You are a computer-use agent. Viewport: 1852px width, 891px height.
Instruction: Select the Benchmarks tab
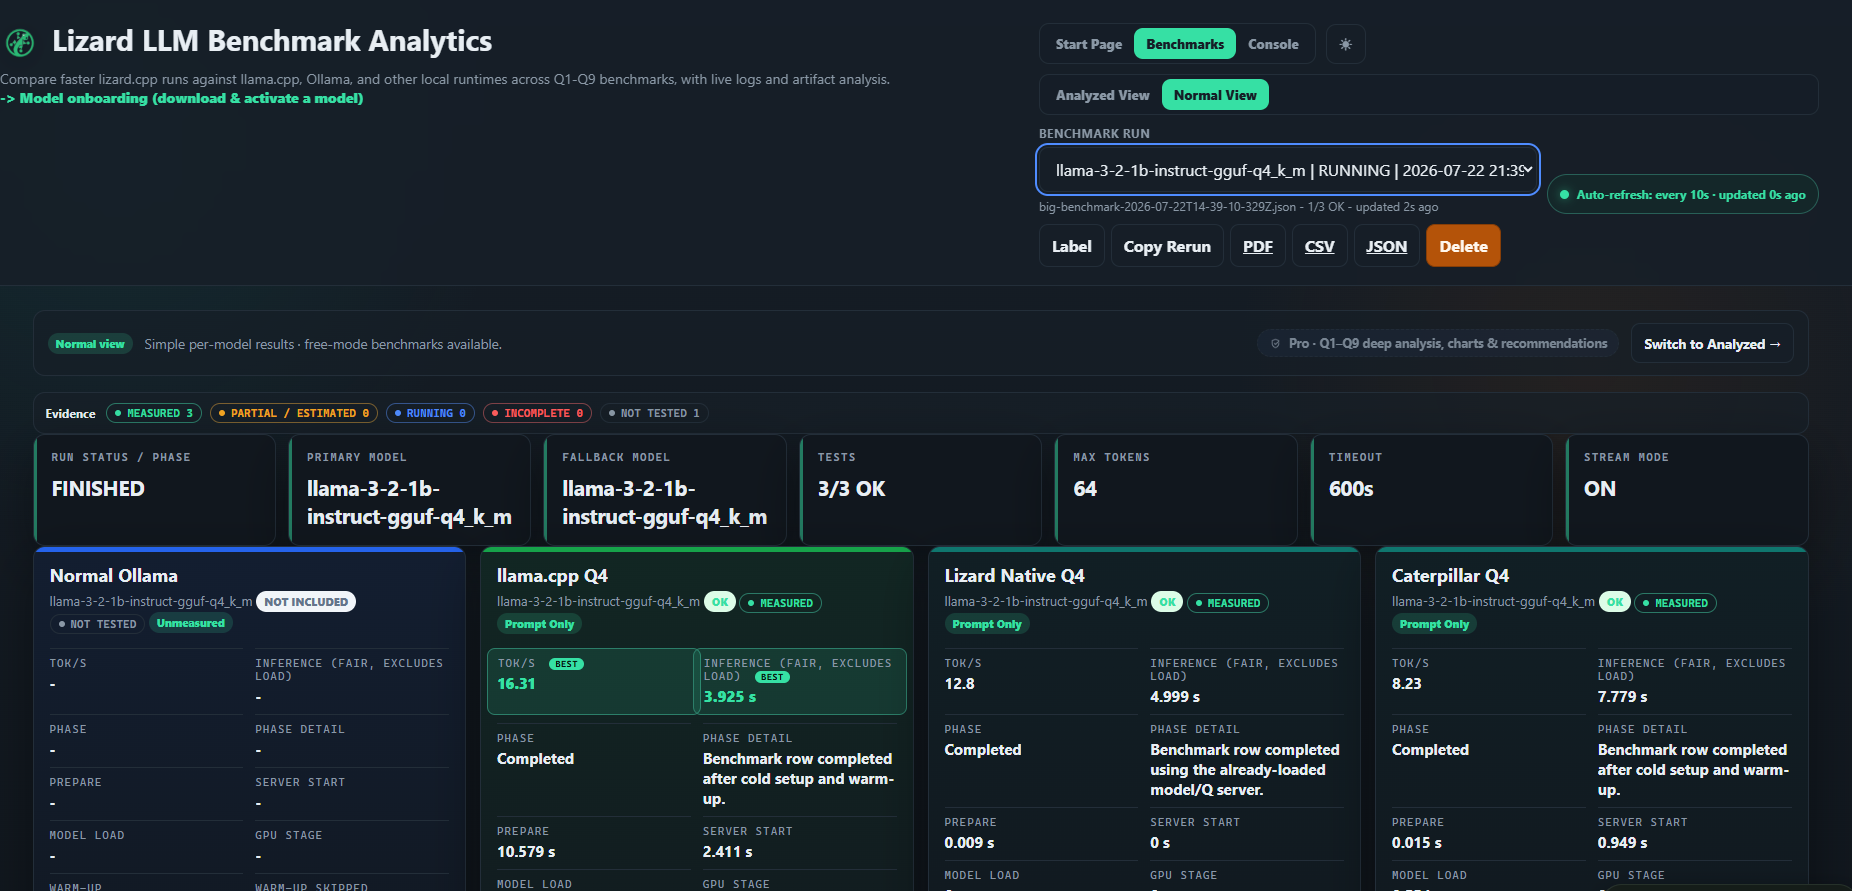pyautogui.click(x=1185, y=44)
